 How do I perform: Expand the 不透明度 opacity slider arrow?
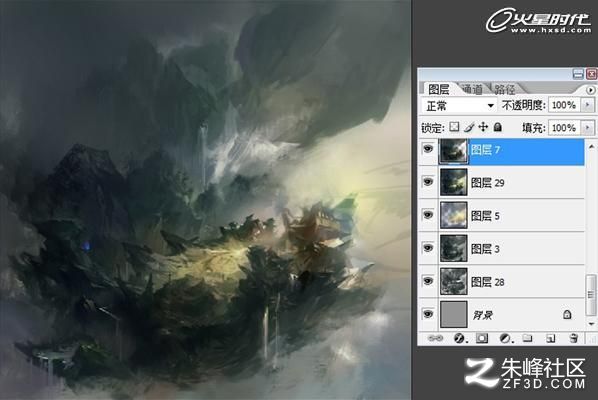point(587,105)
